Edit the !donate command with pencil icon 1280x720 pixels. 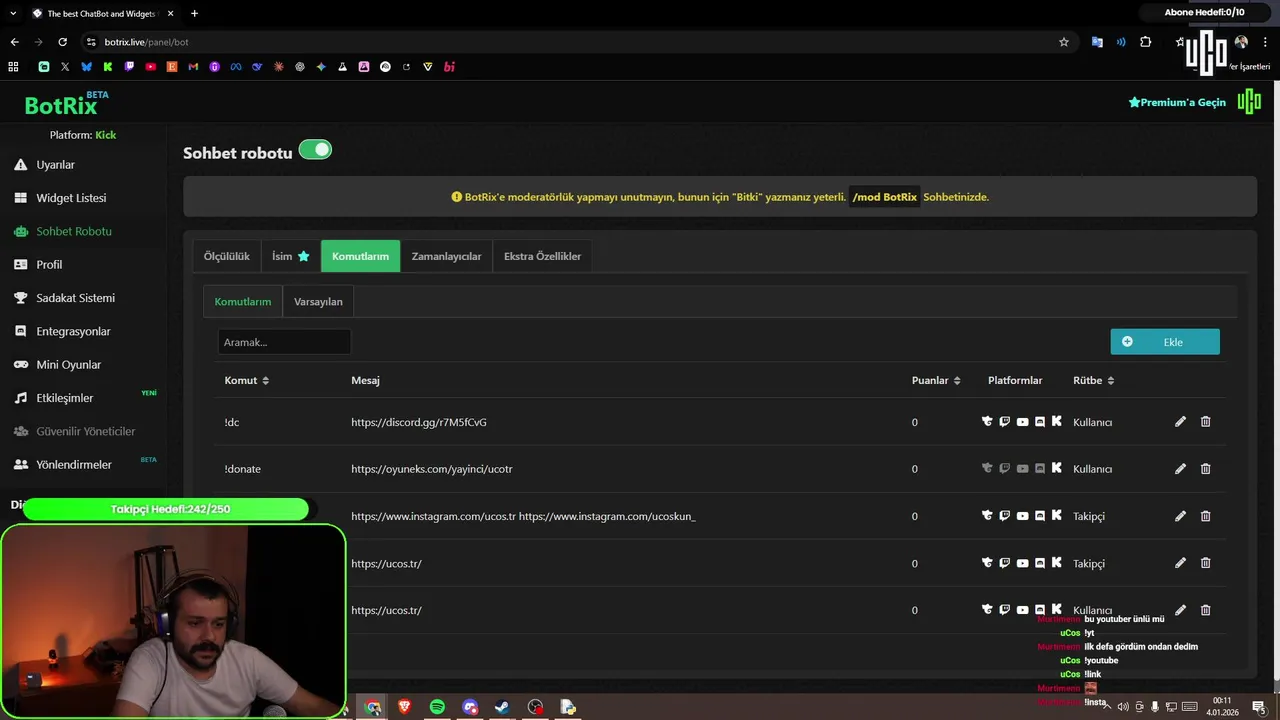click(1180, 469)
